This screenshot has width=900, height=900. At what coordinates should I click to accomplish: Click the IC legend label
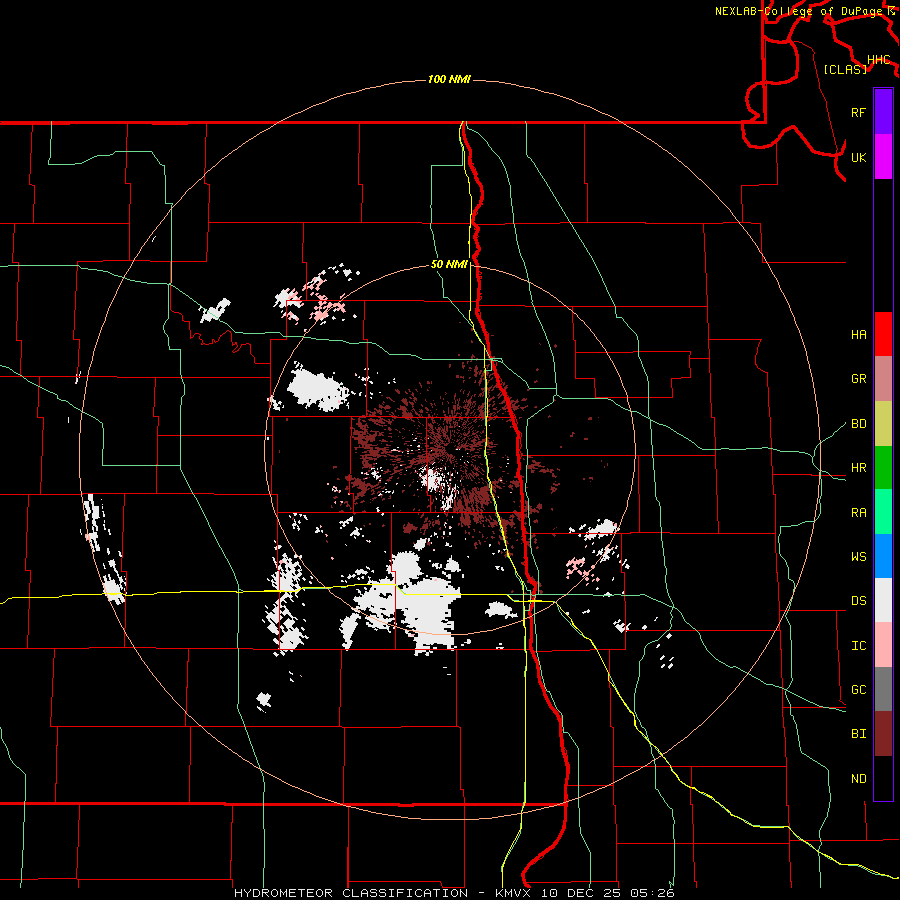tap(858, 646)
